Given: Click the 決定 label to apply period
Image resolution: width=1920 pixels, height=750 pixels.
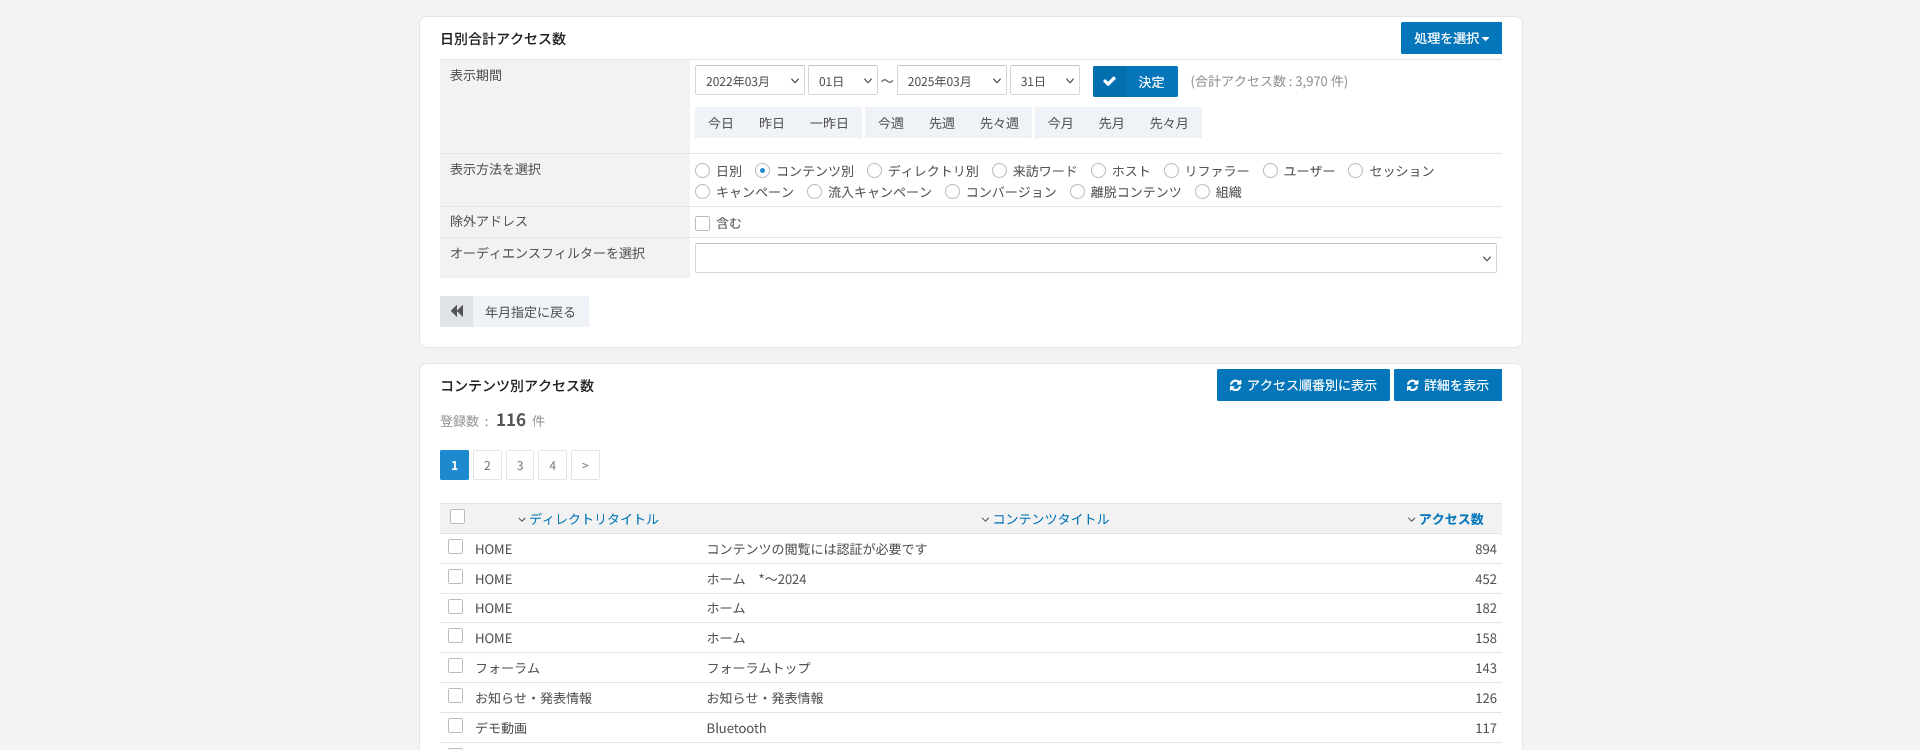Looking at the screenshot, I should (1152, 82).
